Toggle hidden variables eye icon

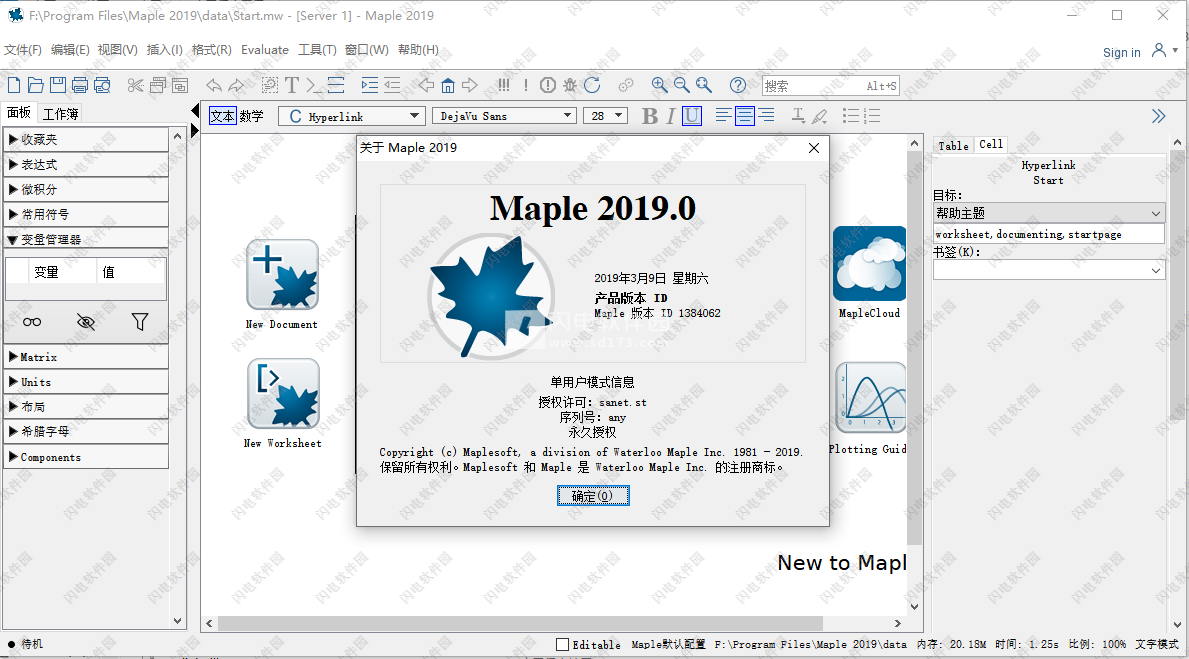point(86,322)
